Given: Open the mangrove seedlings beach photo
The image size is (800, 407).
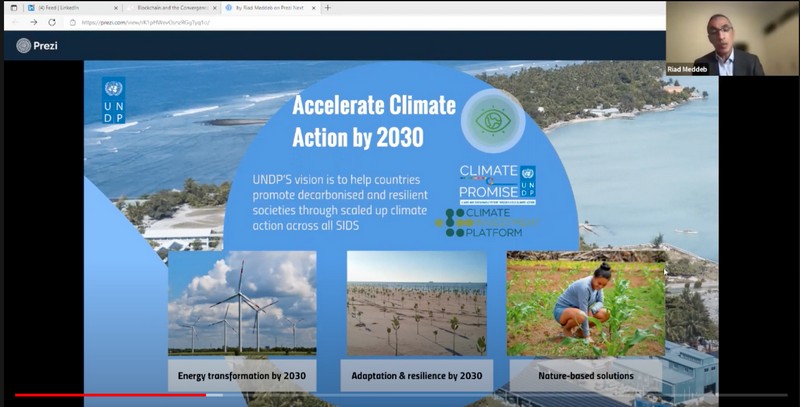Looking at the screenshot, I should click(417, 303).
